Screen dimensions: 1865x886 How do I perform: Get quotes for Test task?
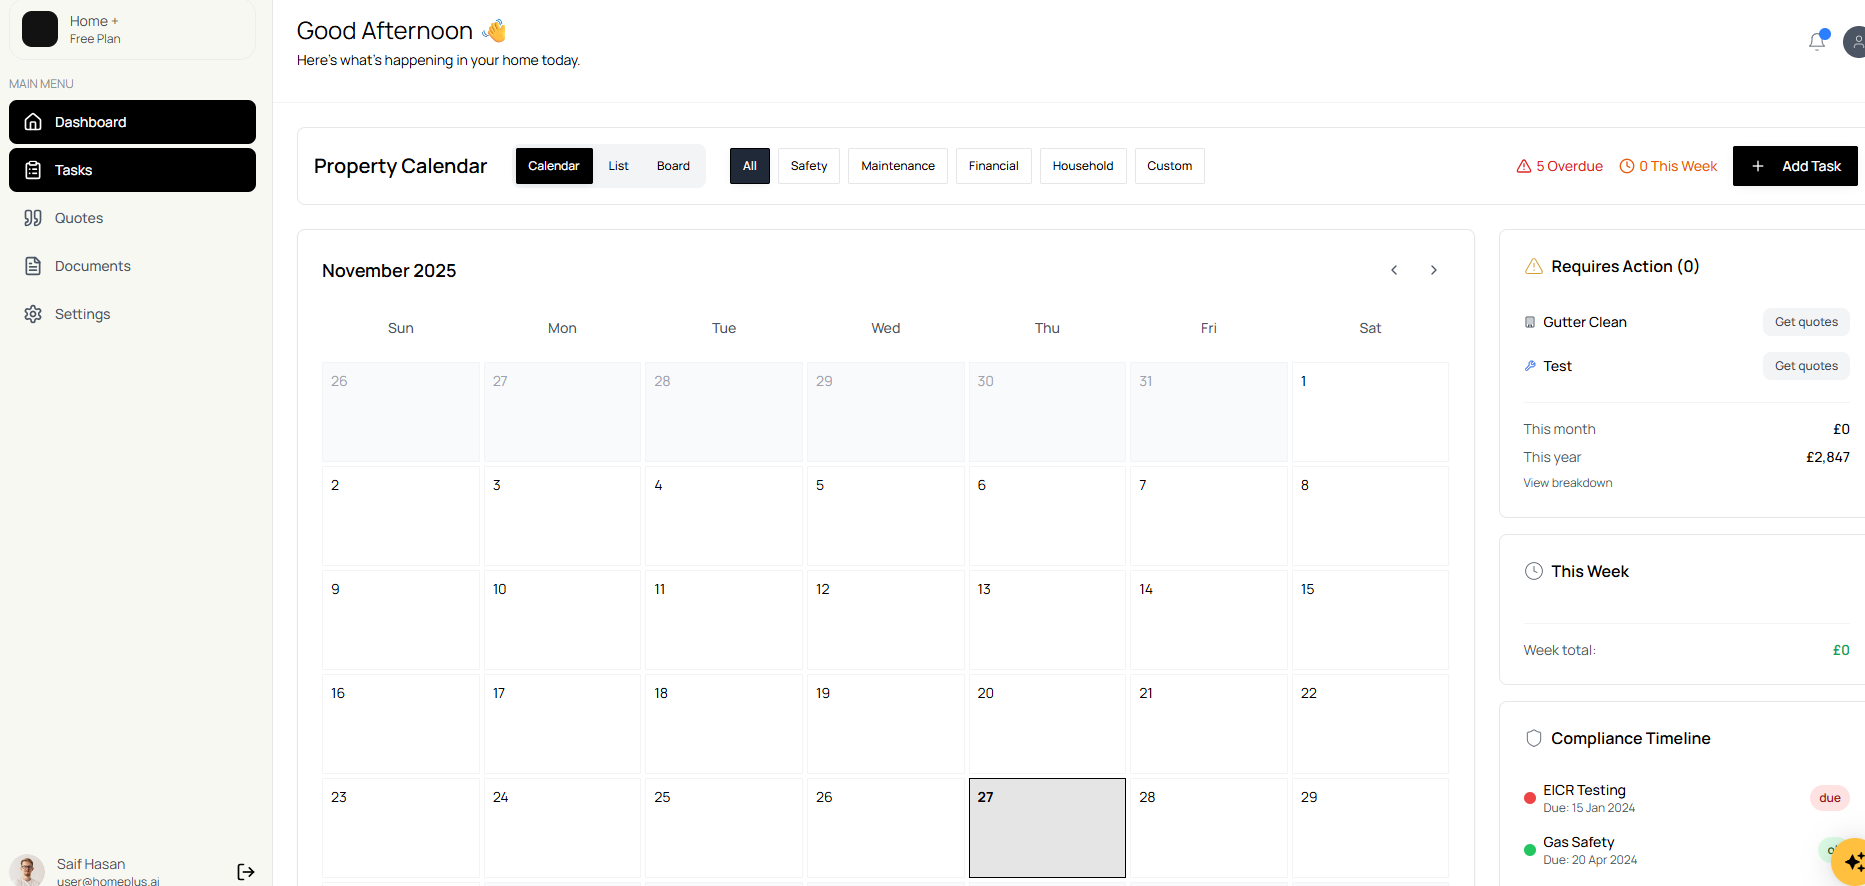(1806, 366)
